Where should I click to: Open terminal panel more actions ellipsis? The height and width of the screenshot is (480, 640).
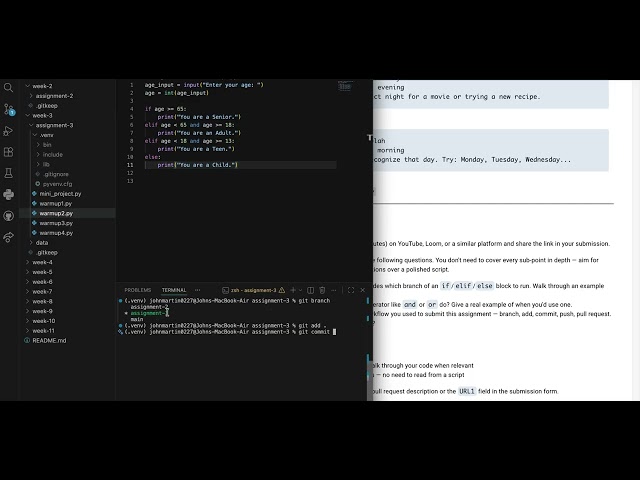334,290
